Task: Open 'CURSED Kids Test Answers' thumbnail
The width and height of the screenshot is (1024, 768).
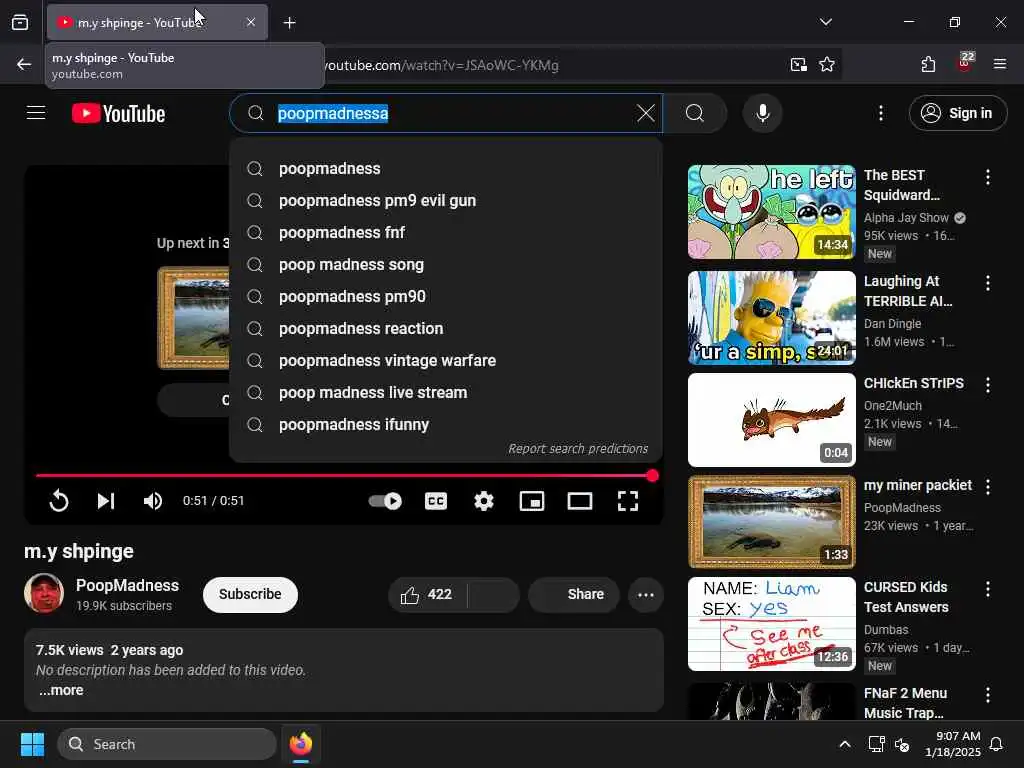Action: point(771,624)
